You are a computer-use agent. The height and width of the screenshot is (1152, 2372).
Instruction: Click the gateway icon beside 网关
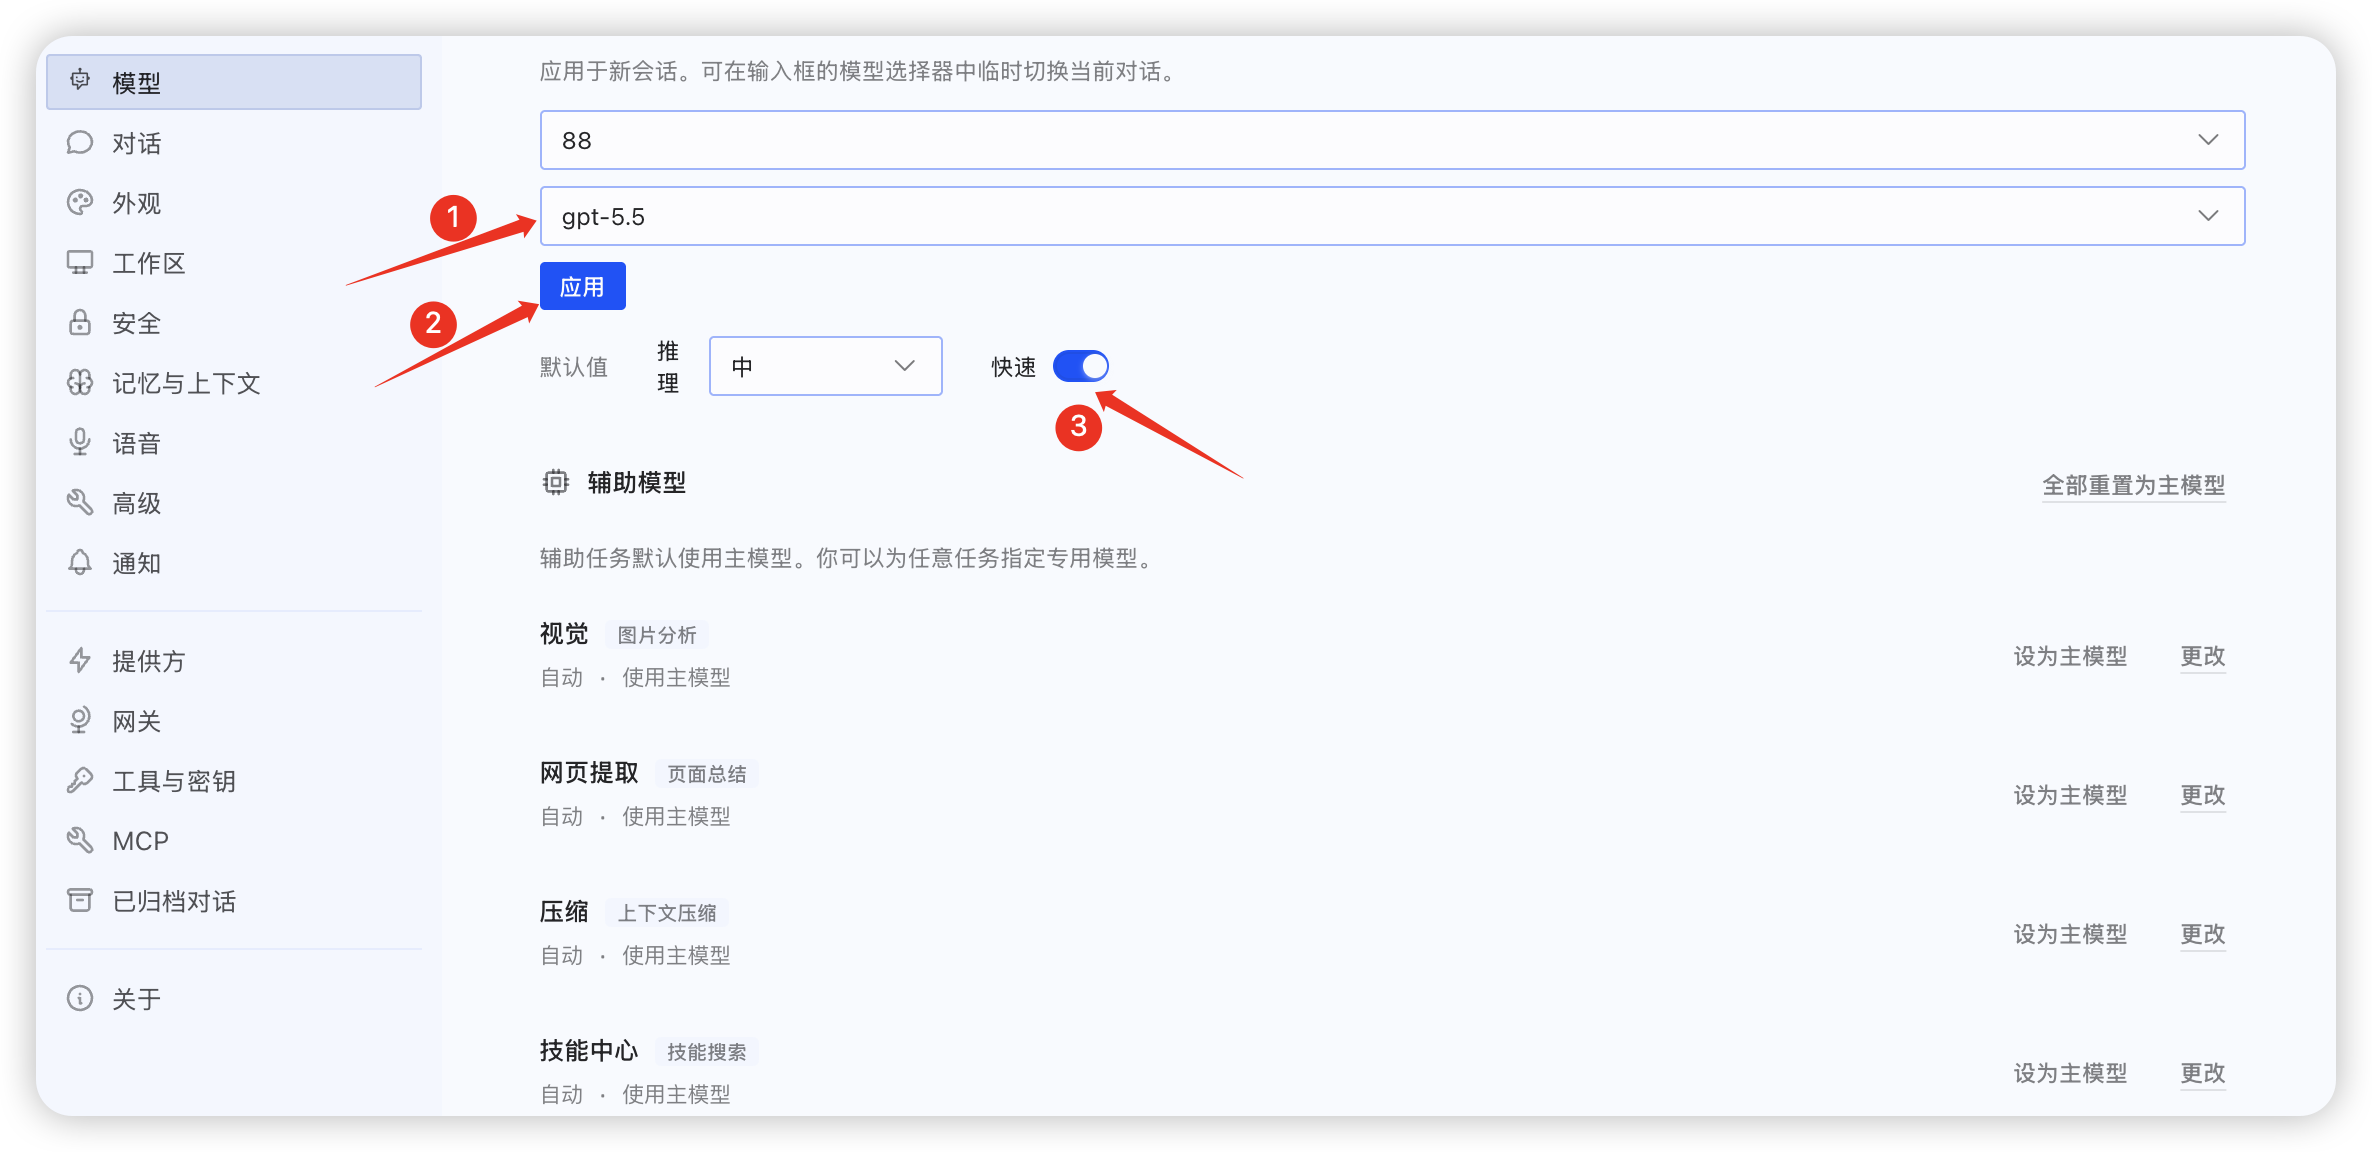80,720
